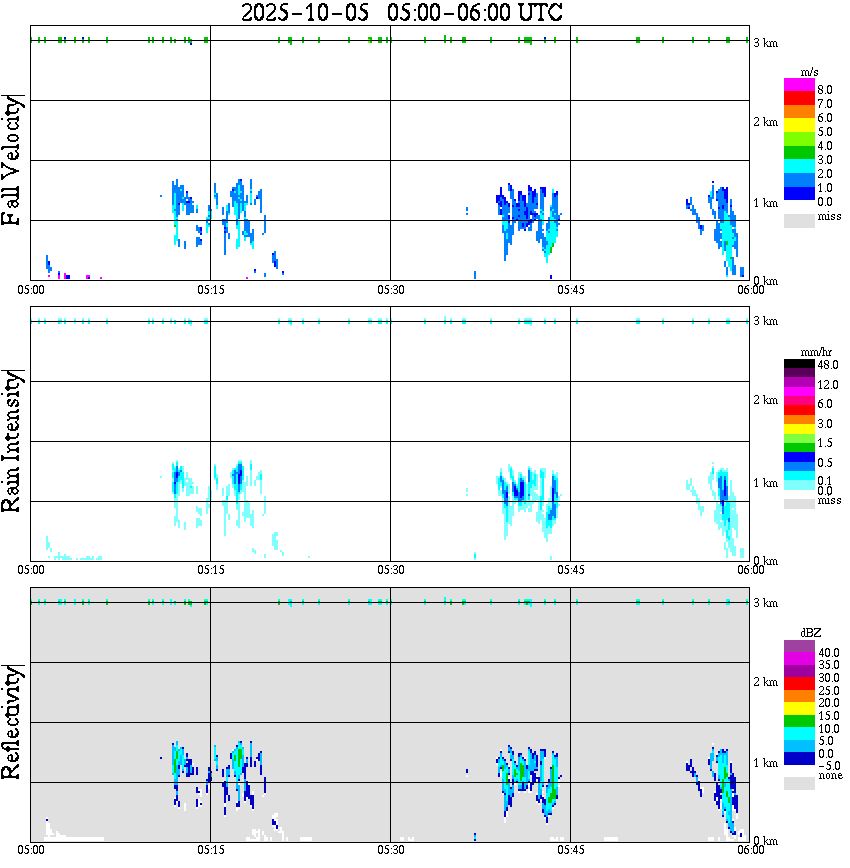850x868 pixels.
Task: Click "48.0" value in Rain Intensity legend
Action: pos(828,365)
